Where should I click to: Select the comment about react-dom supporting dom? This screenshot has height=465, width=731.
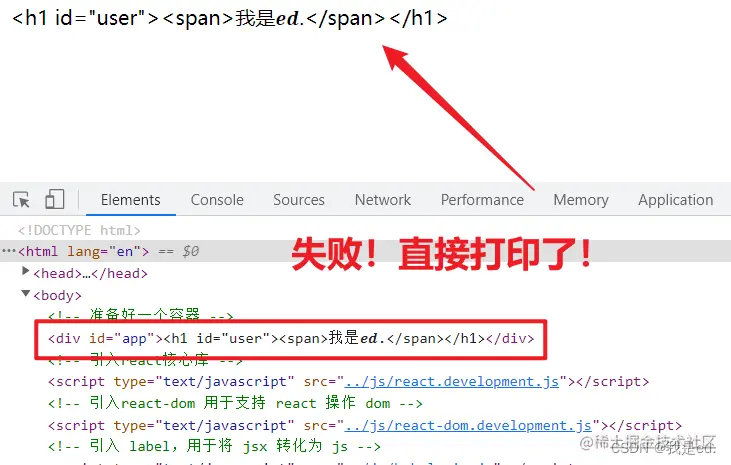coord(235,403)
